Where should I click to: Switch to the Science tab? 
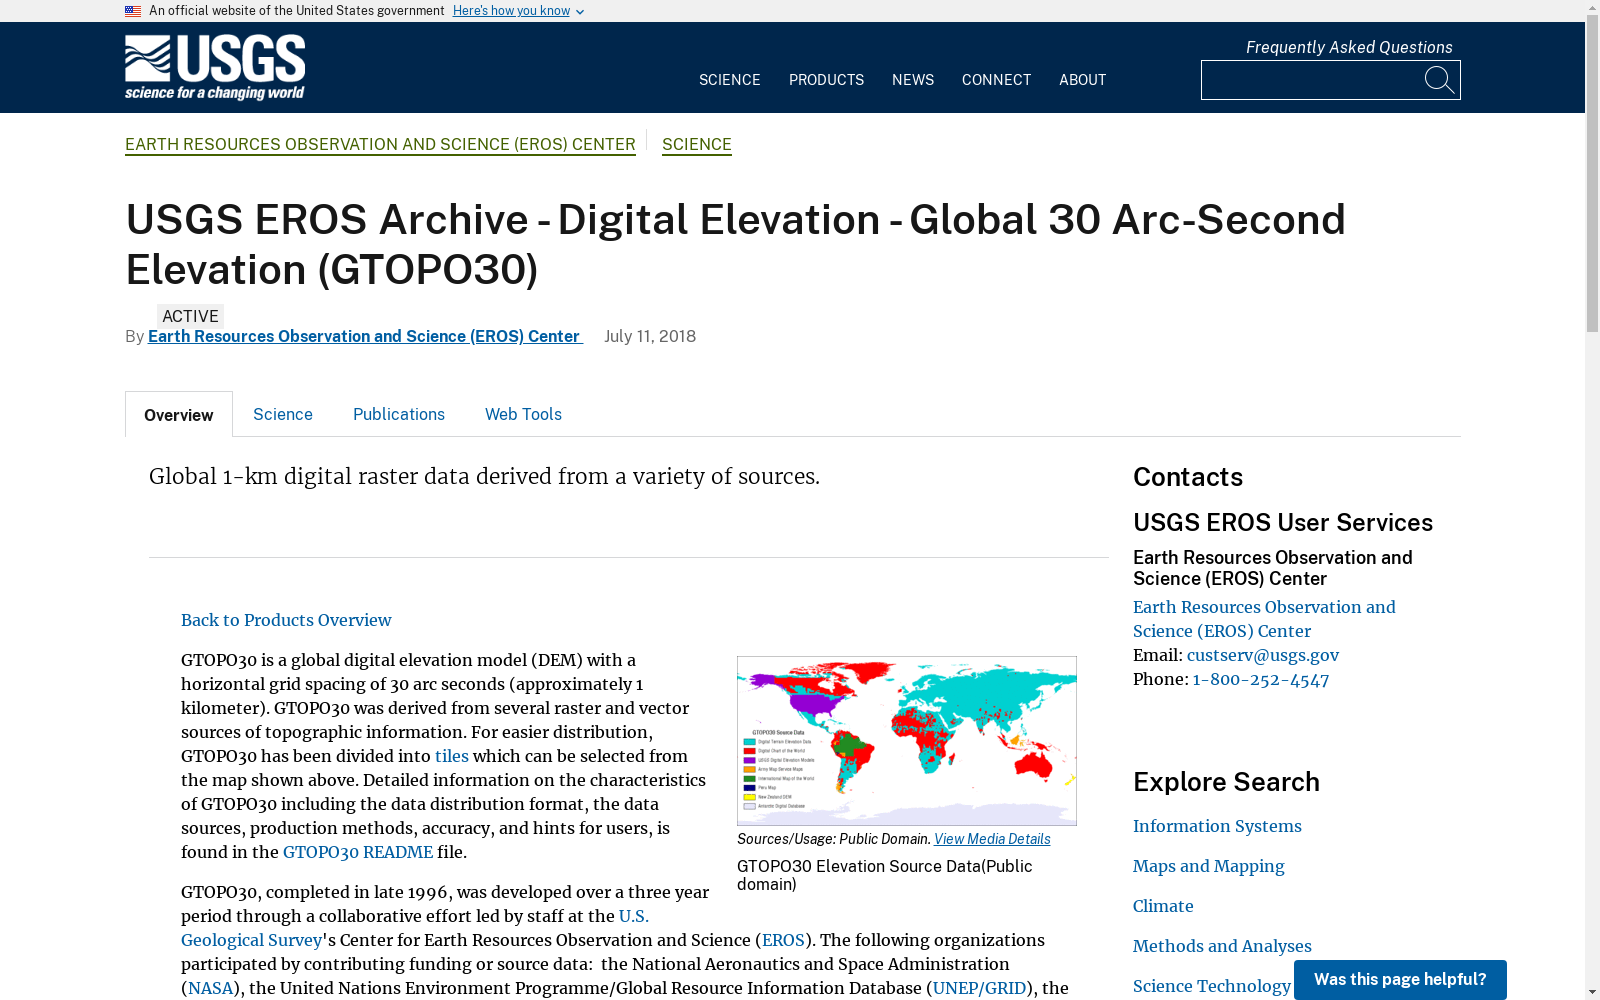(x=283, y=414)
